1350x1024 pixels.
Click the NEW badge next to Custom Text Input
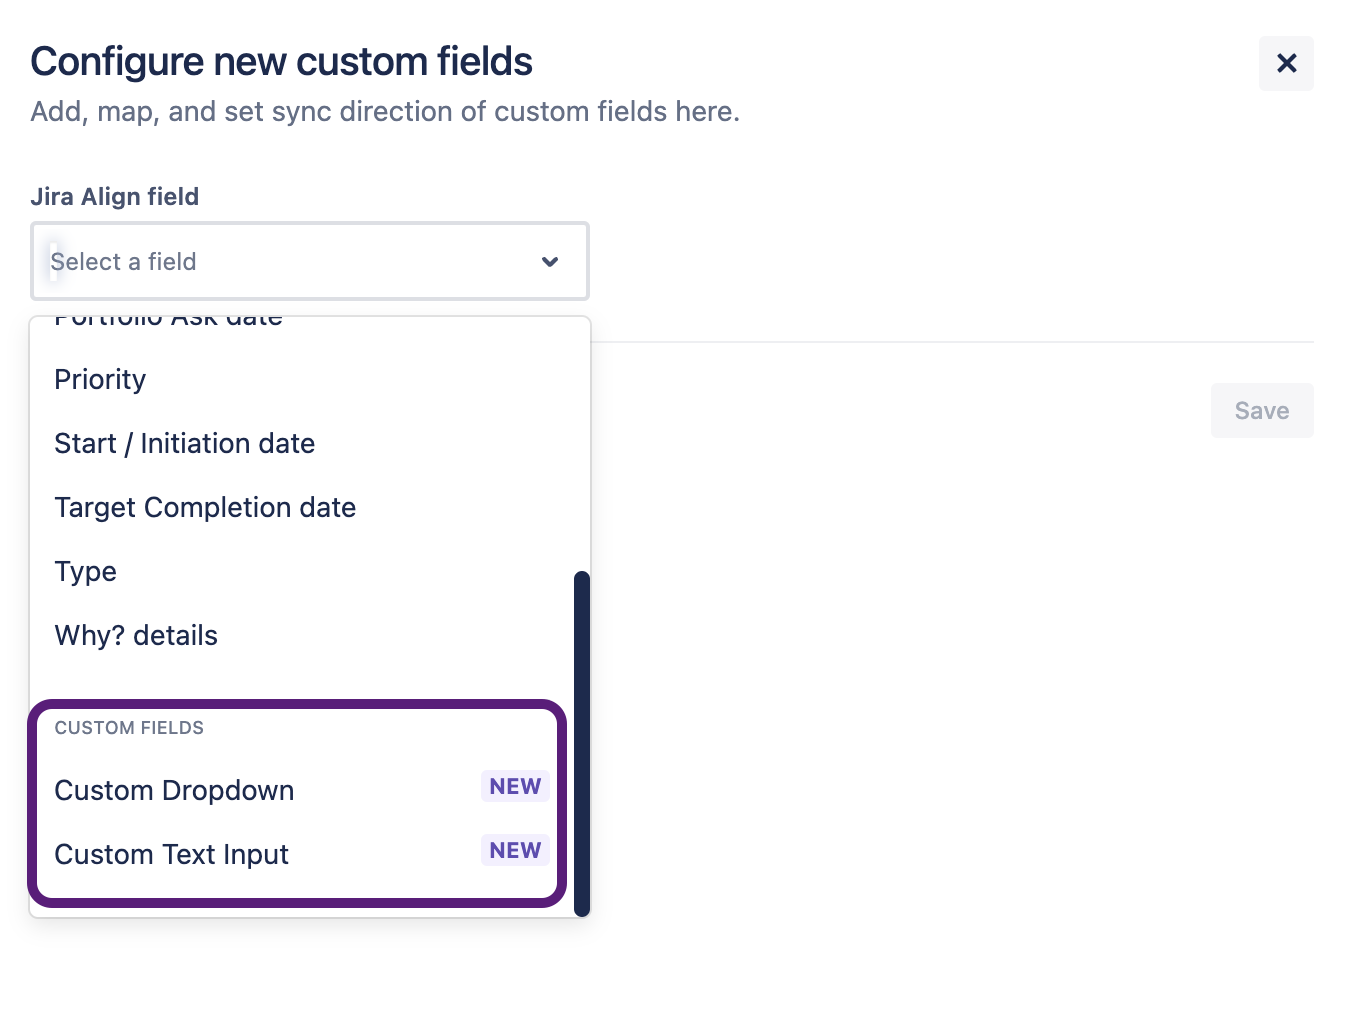point(514,850)
